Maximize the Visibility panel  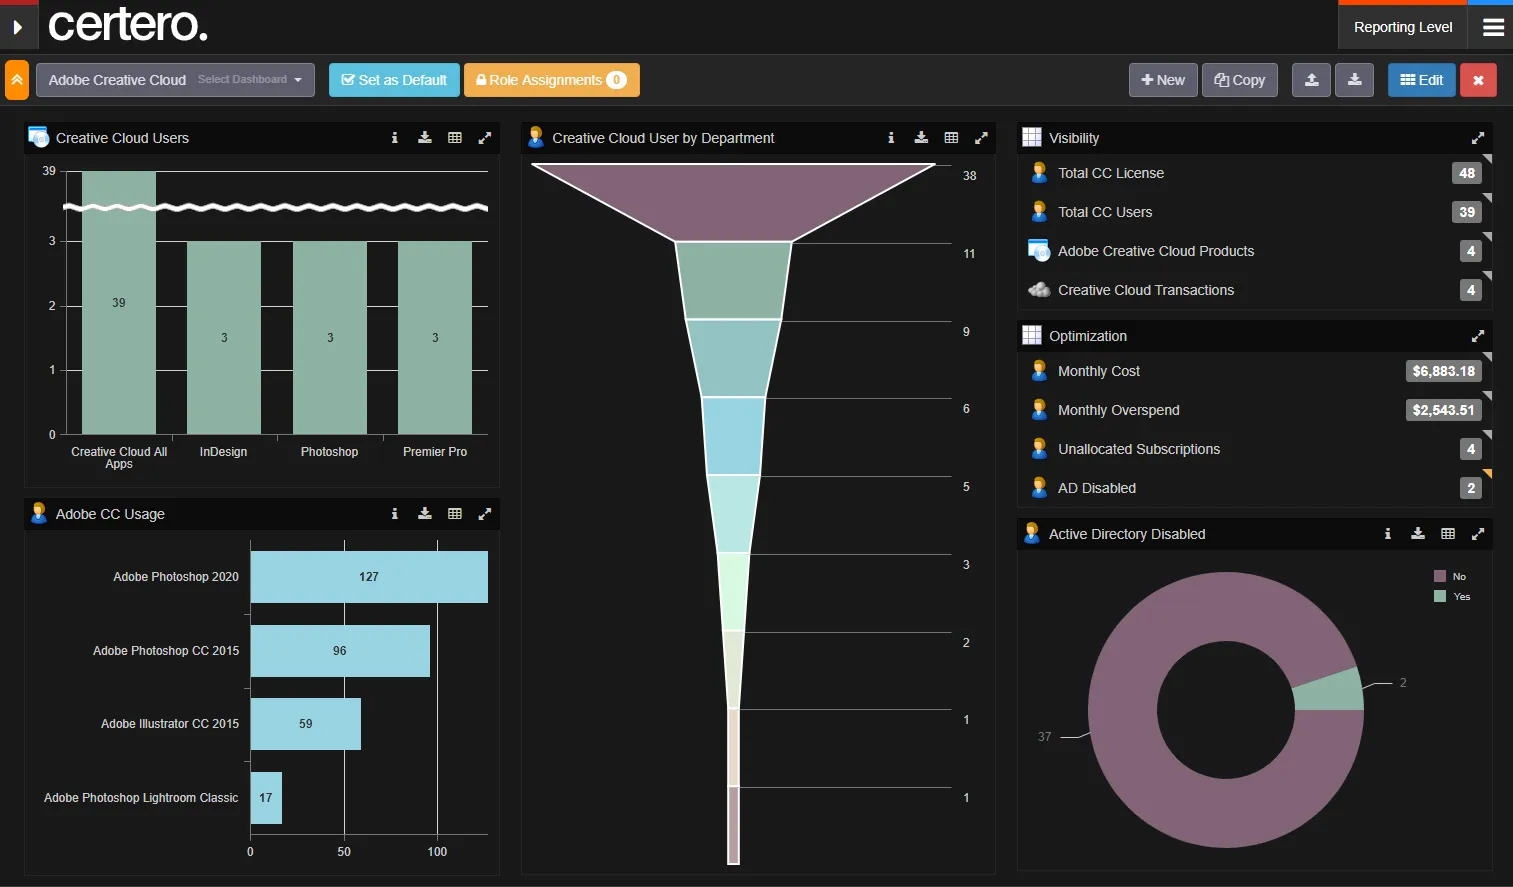click(1478, 138)
